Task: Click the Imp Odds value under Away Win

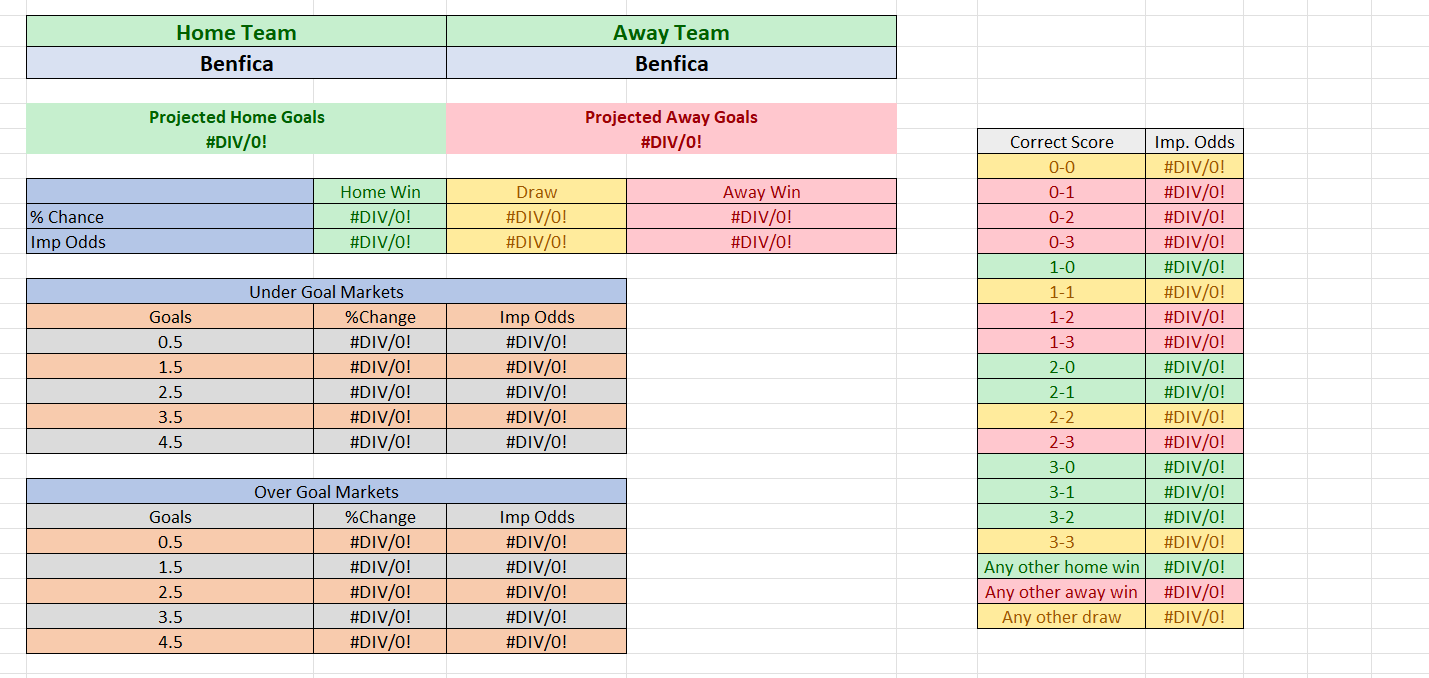Action: tap(761, 242)
